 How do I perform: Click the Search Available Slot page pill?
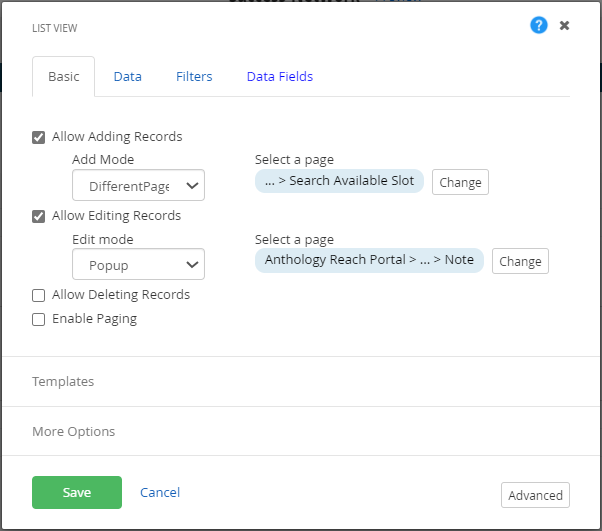(x=340, y=181)
